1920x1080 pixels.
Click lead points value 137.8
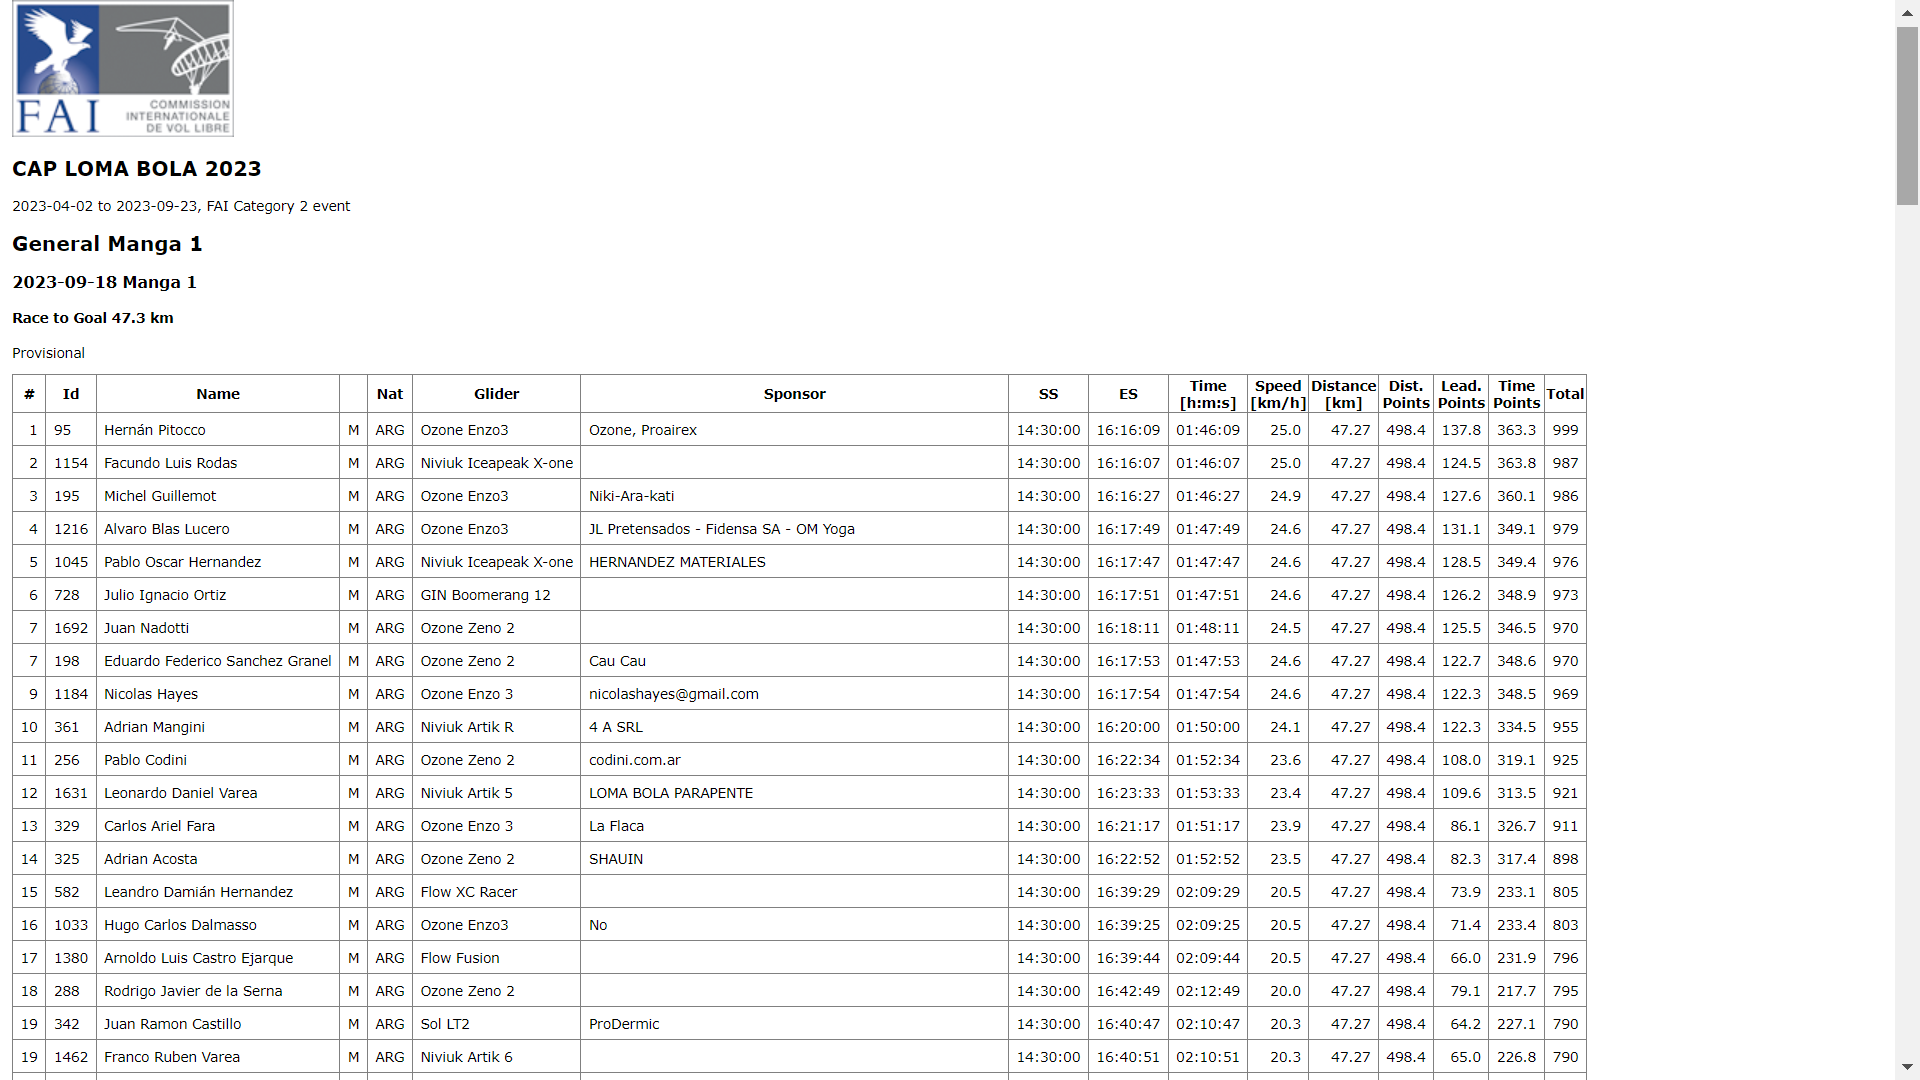[1461, 430]
